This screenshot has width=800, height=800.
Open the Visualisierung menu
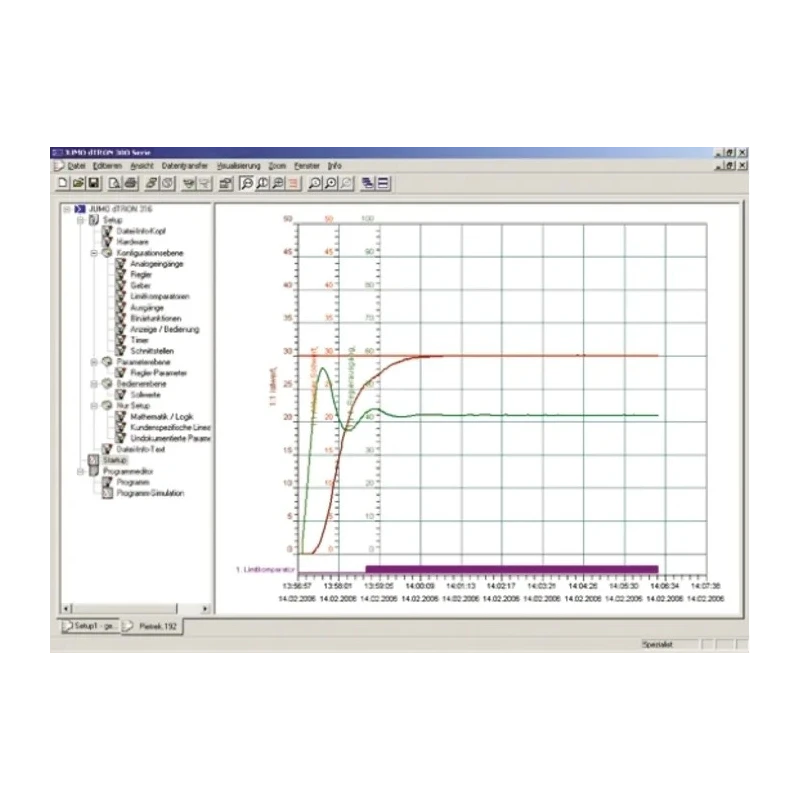[x=238, y=166]
